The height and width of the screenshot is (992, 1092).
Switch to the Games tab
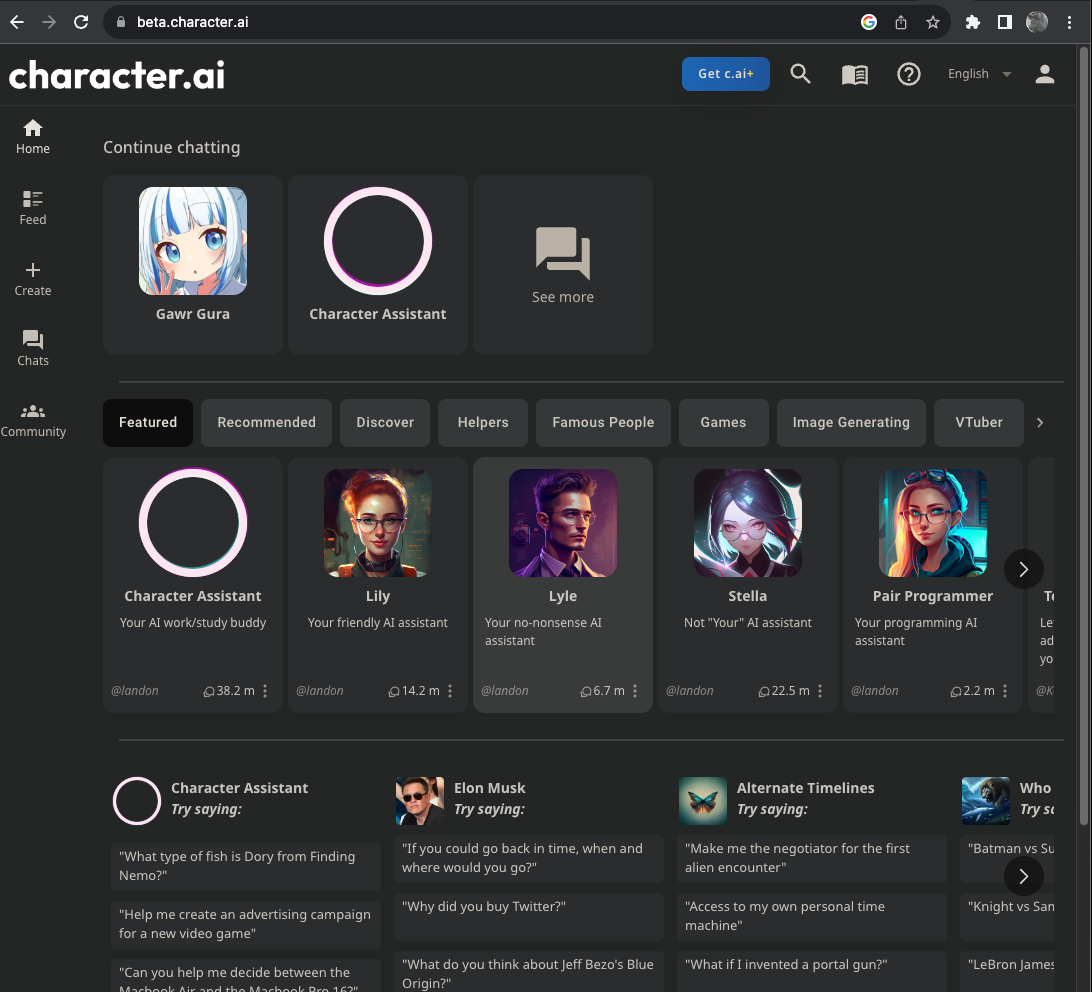click(723, 422)
